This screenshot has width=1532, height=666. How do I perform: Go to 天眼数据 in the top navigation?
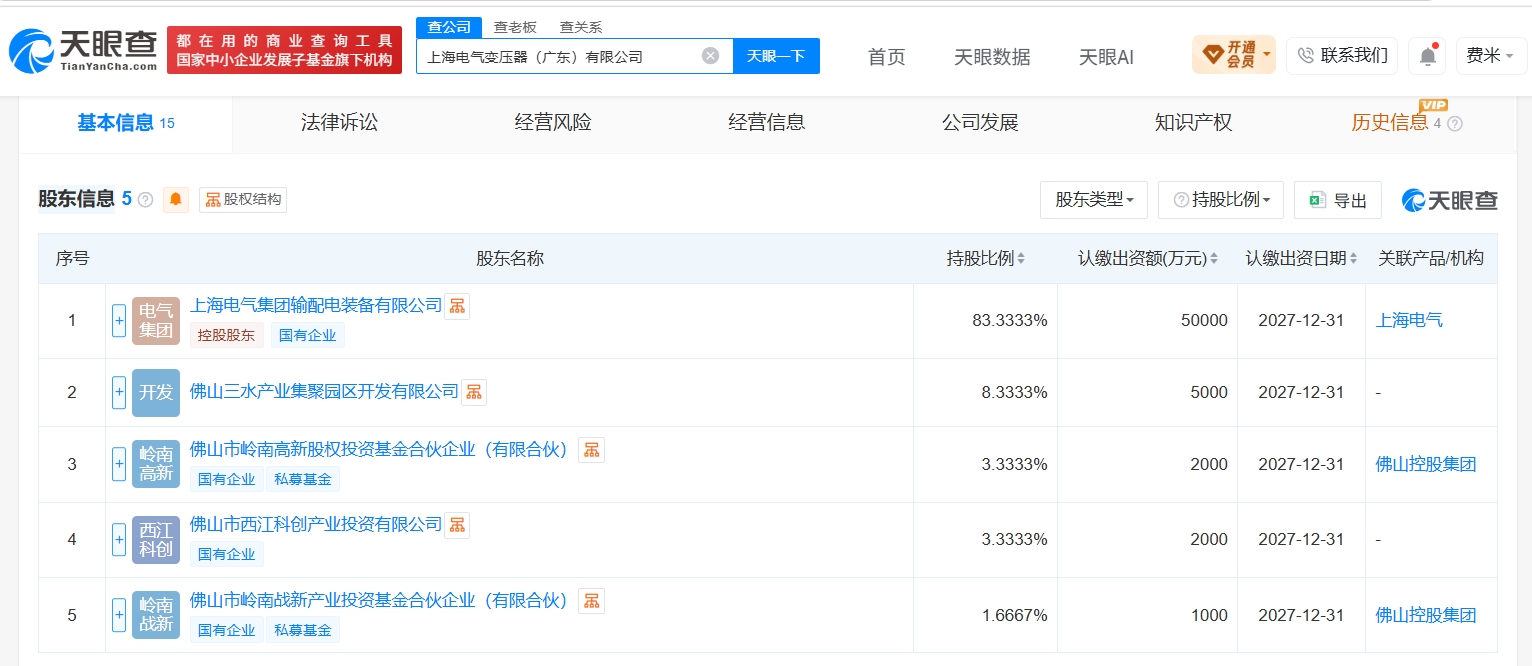(x=992, y=57)
